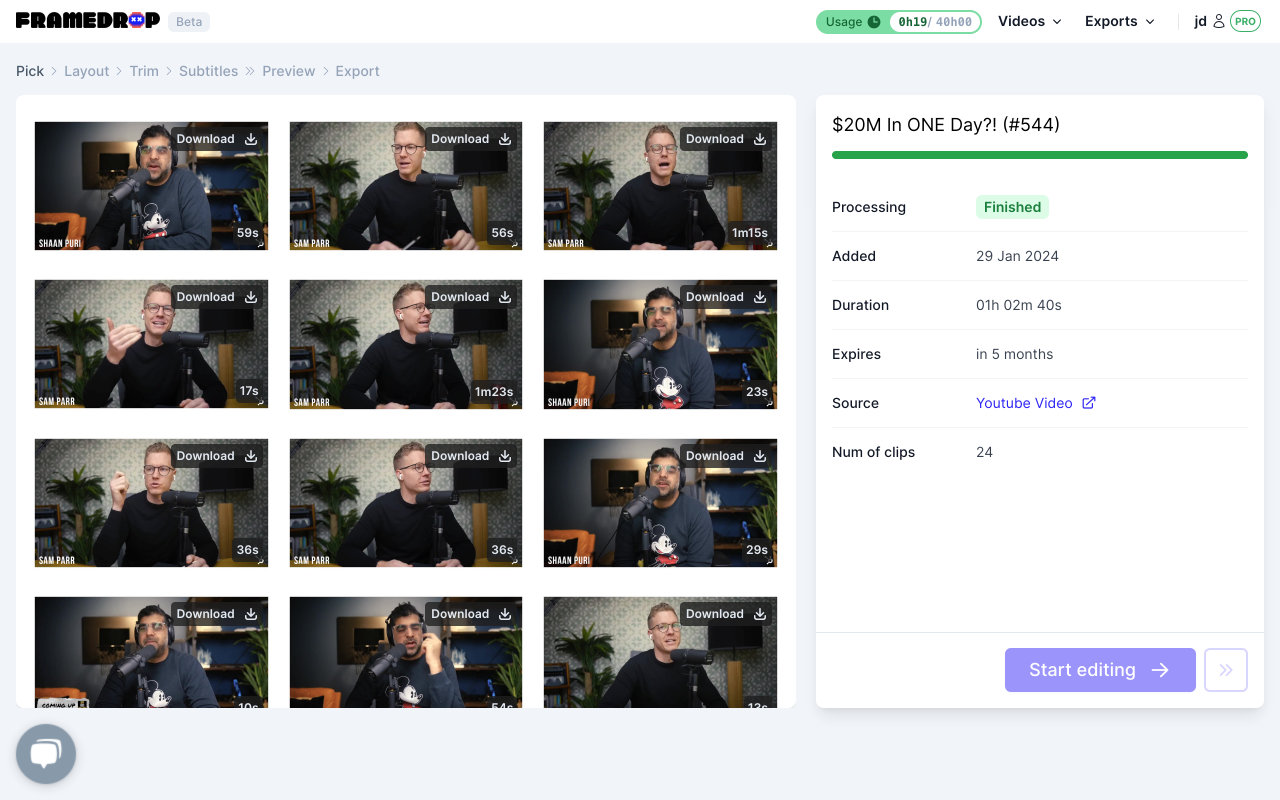The width and height of the screenshot is (1280, 800).
Task: Click the Start editing button
Action: pos(1100,670)
